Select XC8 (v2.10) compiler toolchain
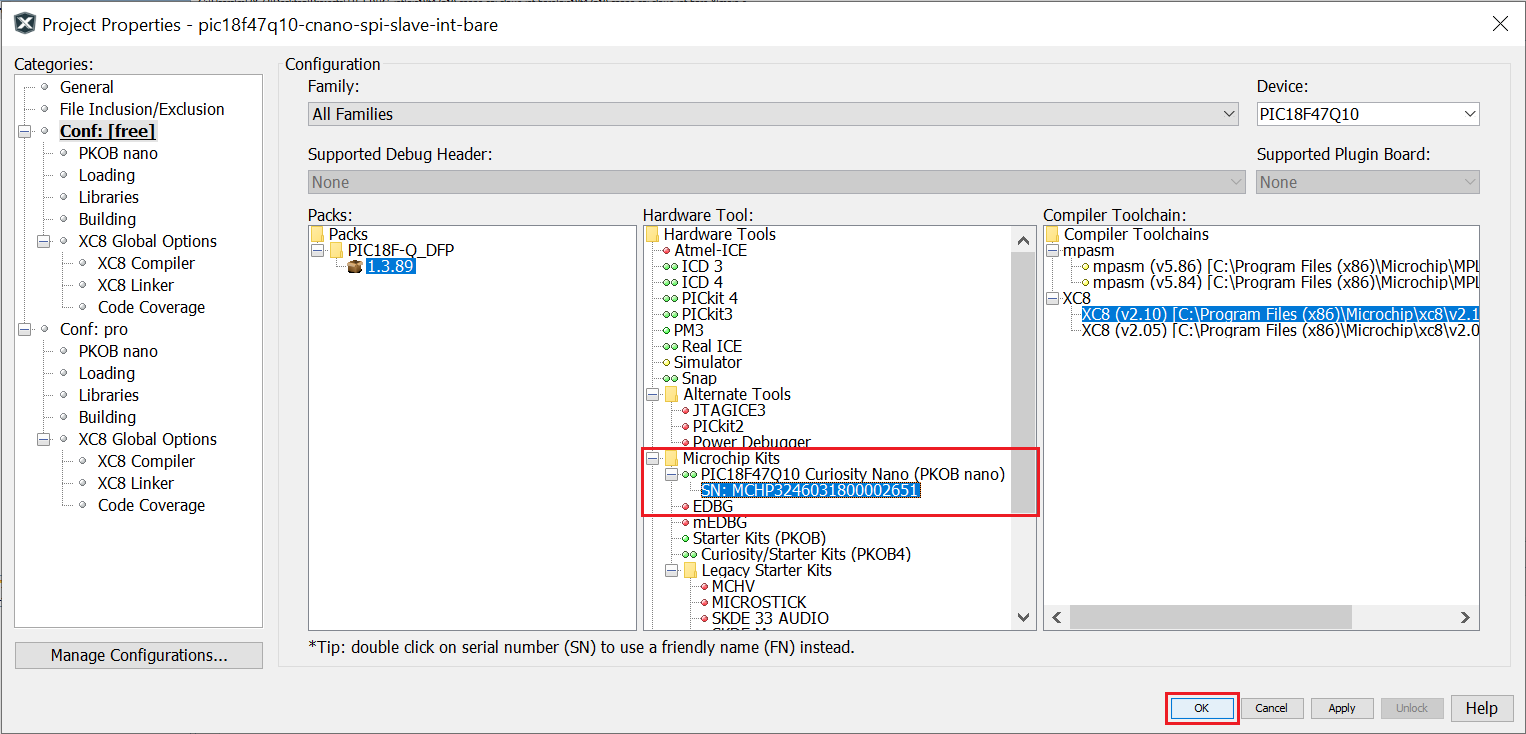Image resolution: width=1526 pixels, height=734 pixels. pos(1280,314)
